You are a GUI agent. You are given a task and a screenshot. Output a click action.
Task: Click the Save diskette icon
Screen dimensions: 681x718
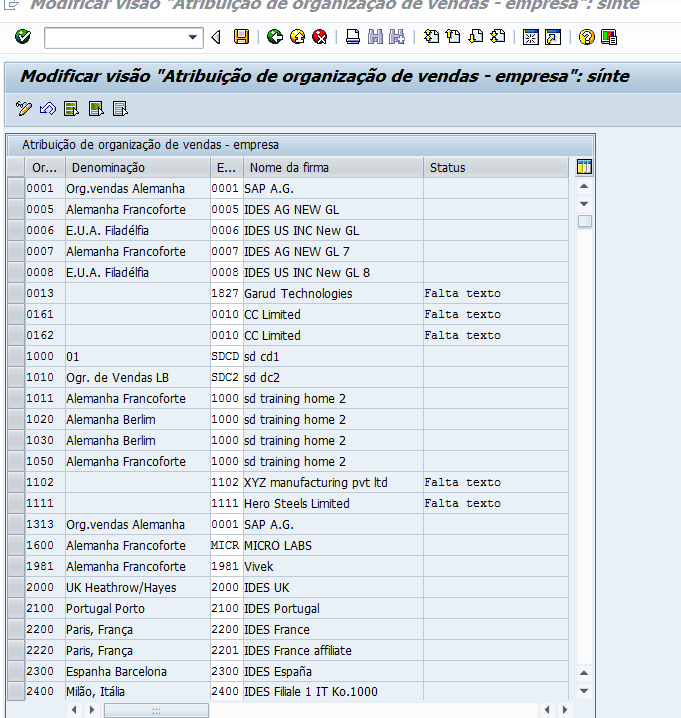click(x=241, y=37)
